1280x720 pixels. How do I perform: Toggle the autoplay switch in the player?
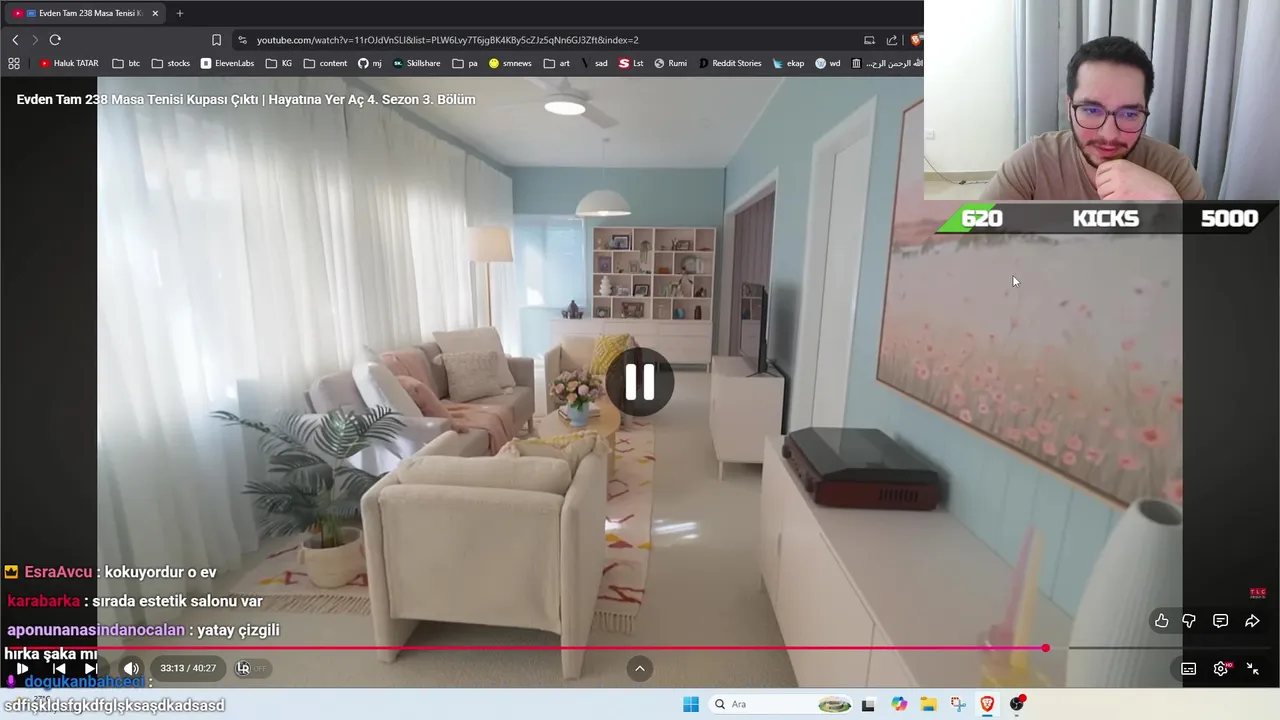coord(251,668)
